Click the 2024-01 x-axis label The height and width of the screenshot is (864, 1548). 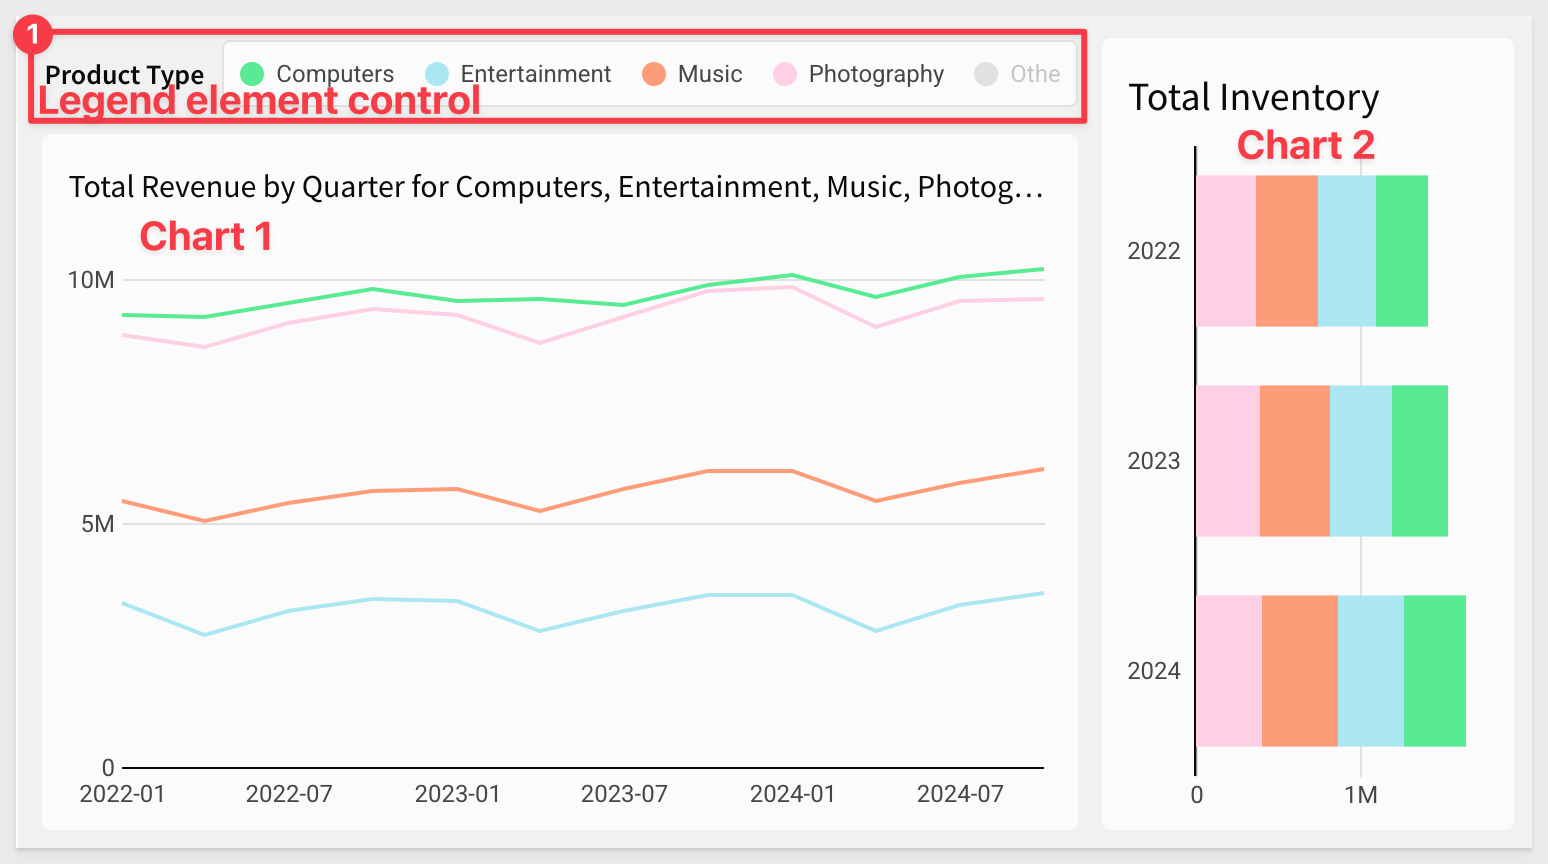[792, 794]
